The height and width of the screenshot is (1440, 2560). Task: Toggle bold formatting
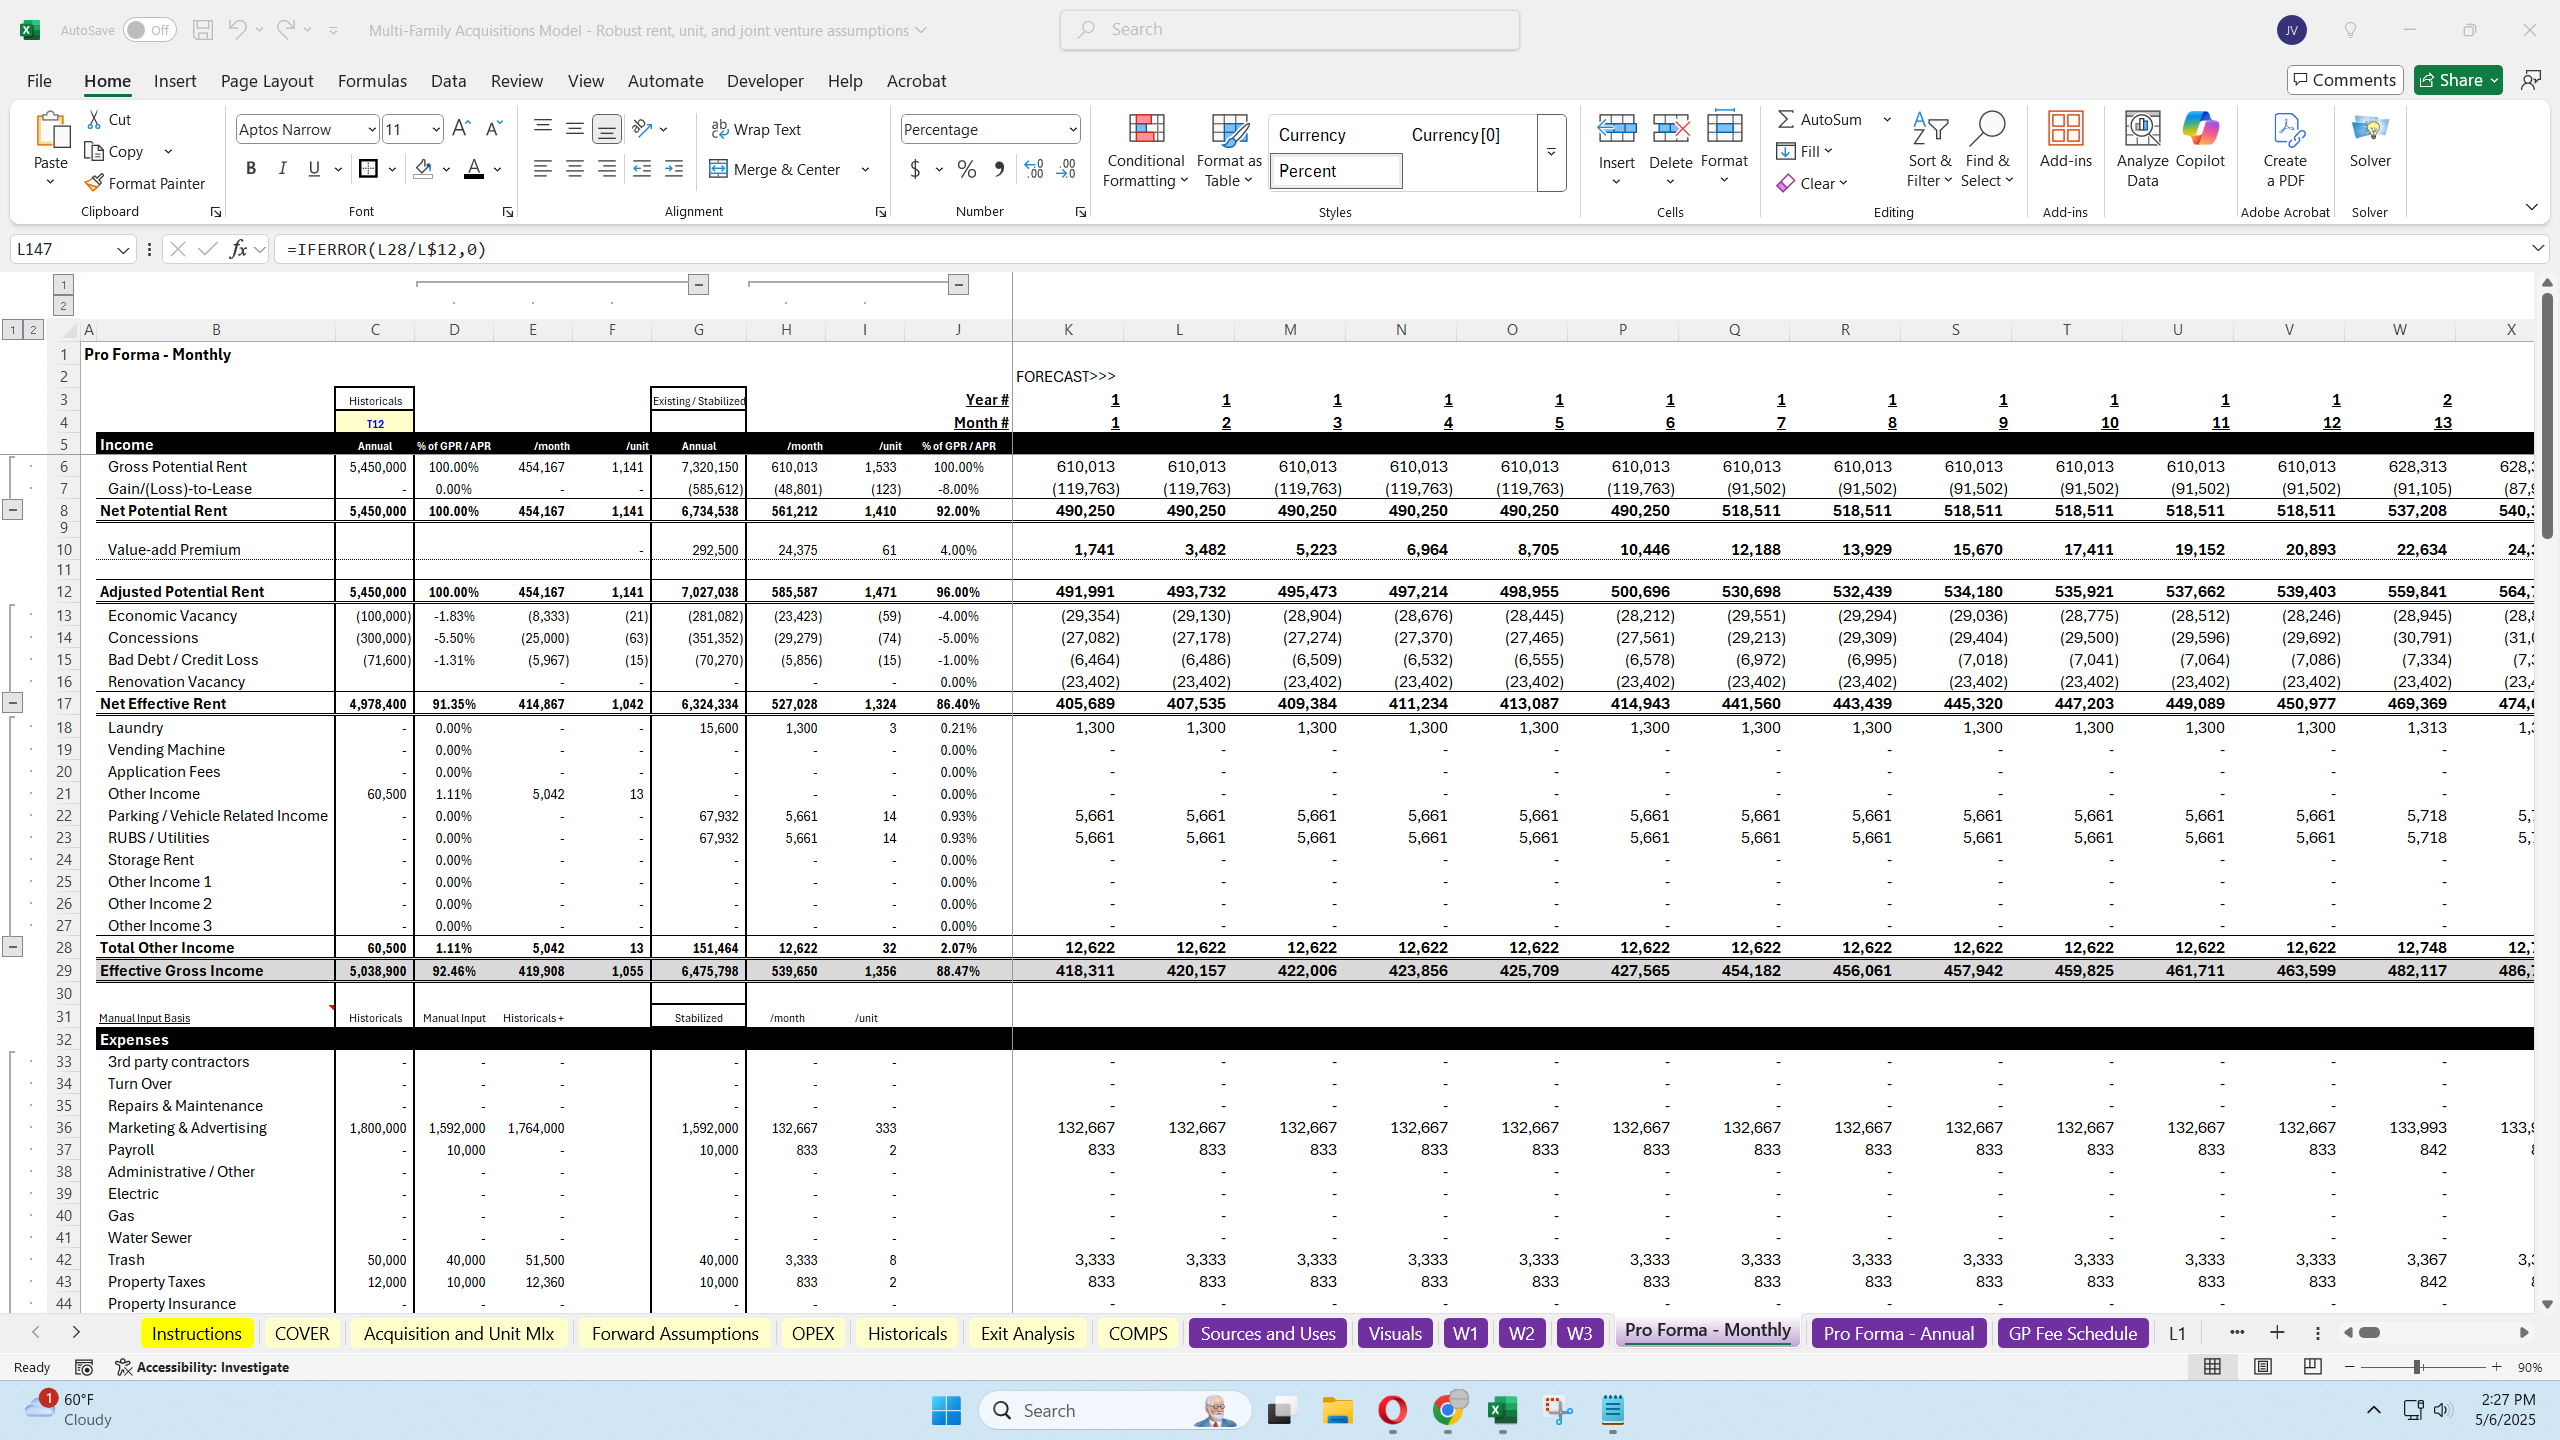tap(251, 169)
